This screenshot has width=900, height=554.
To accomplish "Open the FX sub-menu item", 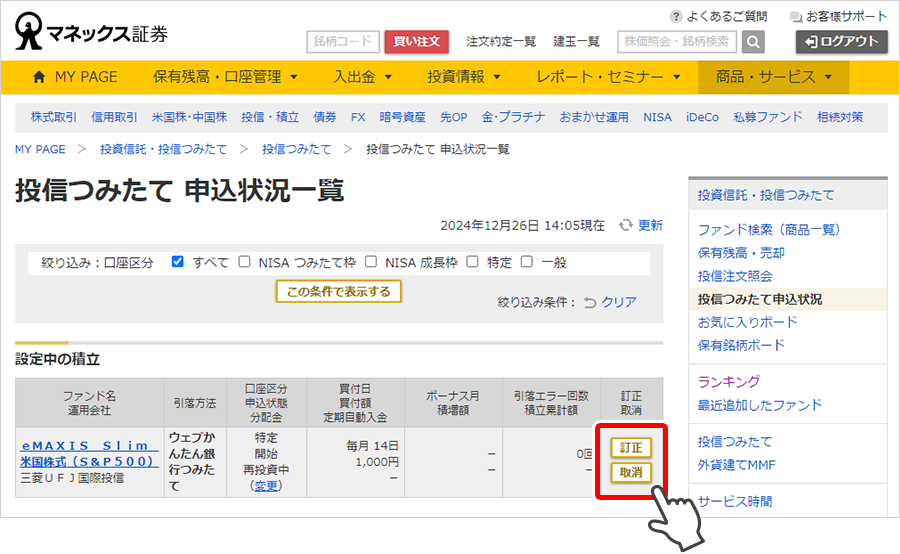I will click(358, 117).
